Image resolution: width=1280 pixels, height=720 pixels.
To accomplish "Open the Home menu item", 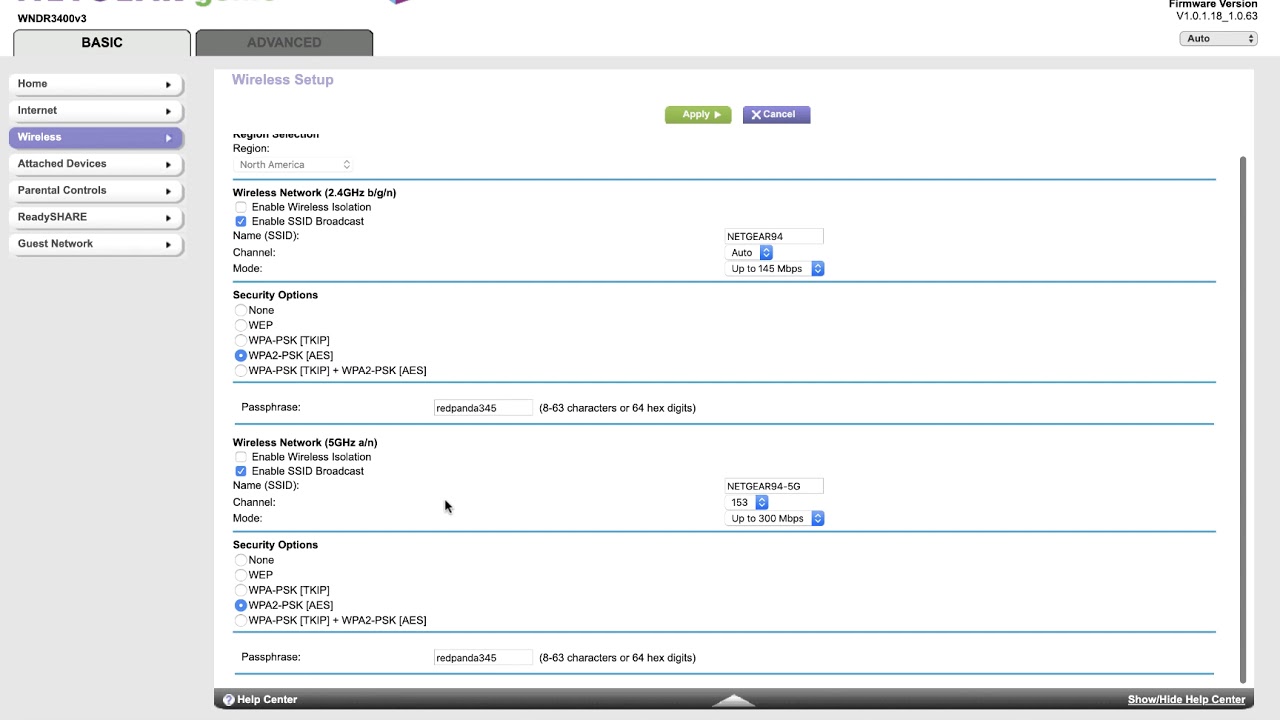I will coord(96,84).
